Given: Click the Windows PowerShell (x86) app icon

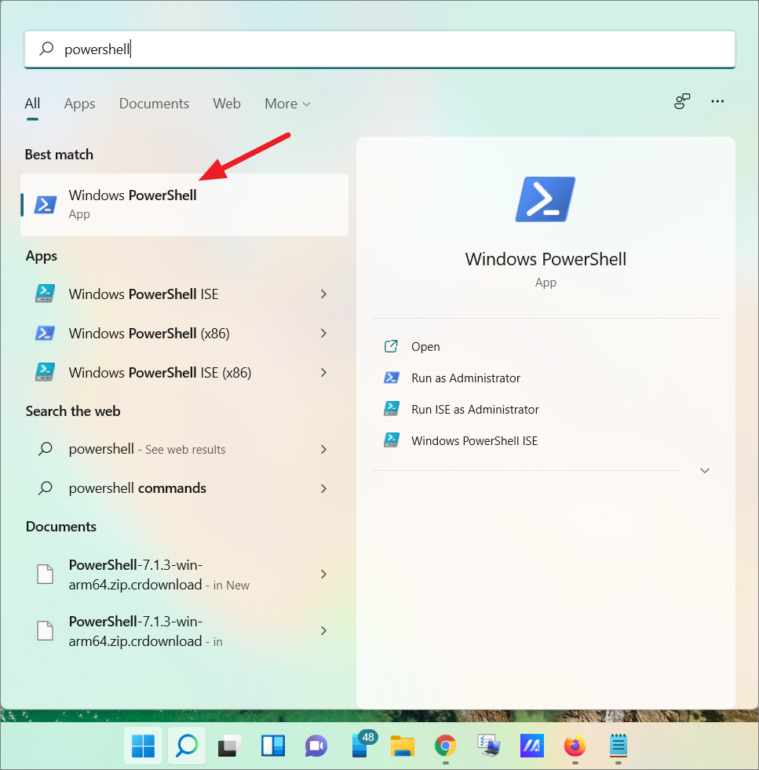Looking at the screenshot, I should point(45,333).
